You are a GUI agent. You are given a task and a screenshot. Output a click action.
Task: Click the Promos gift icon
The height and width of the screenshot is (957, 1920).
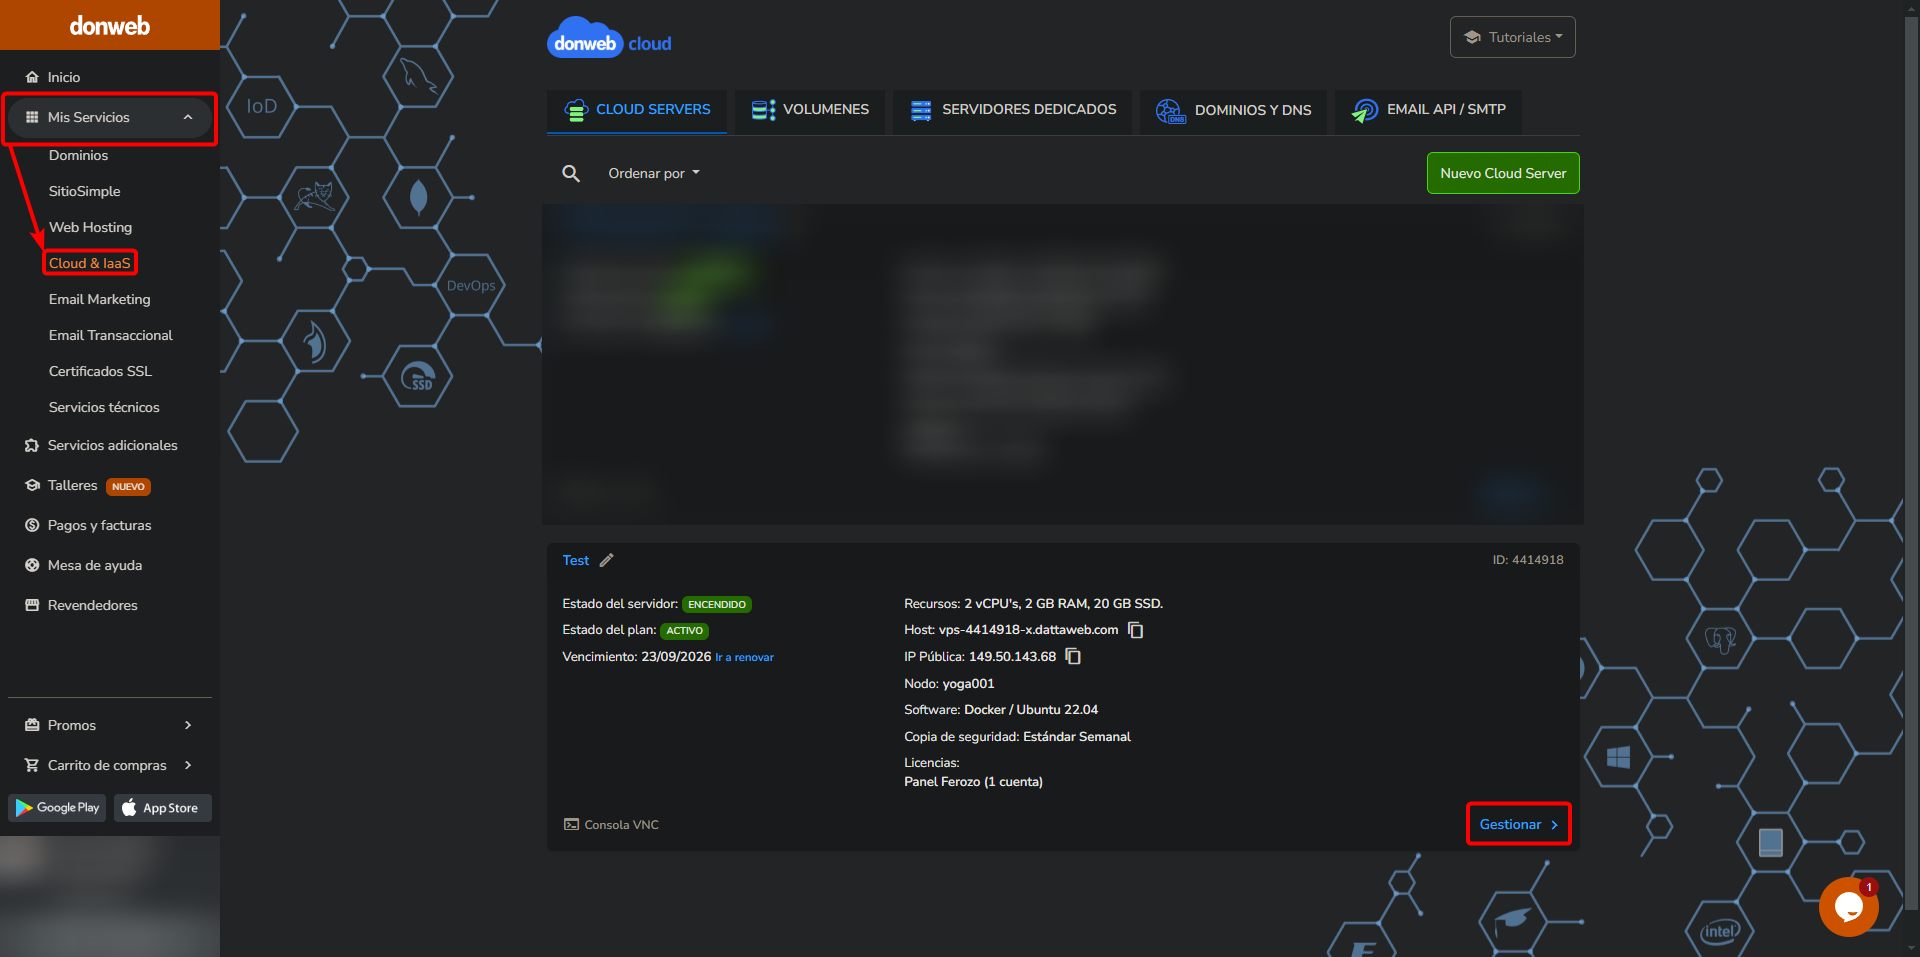click(32, 725)
